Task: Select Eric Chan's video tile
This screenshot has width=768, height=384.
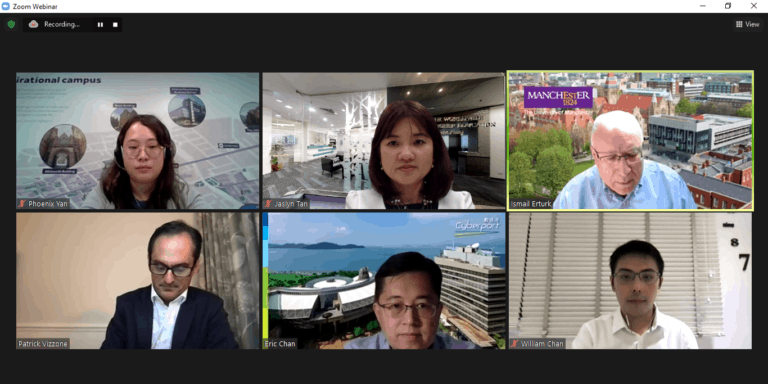Action: pyautogui.click(x=384, y=281)
